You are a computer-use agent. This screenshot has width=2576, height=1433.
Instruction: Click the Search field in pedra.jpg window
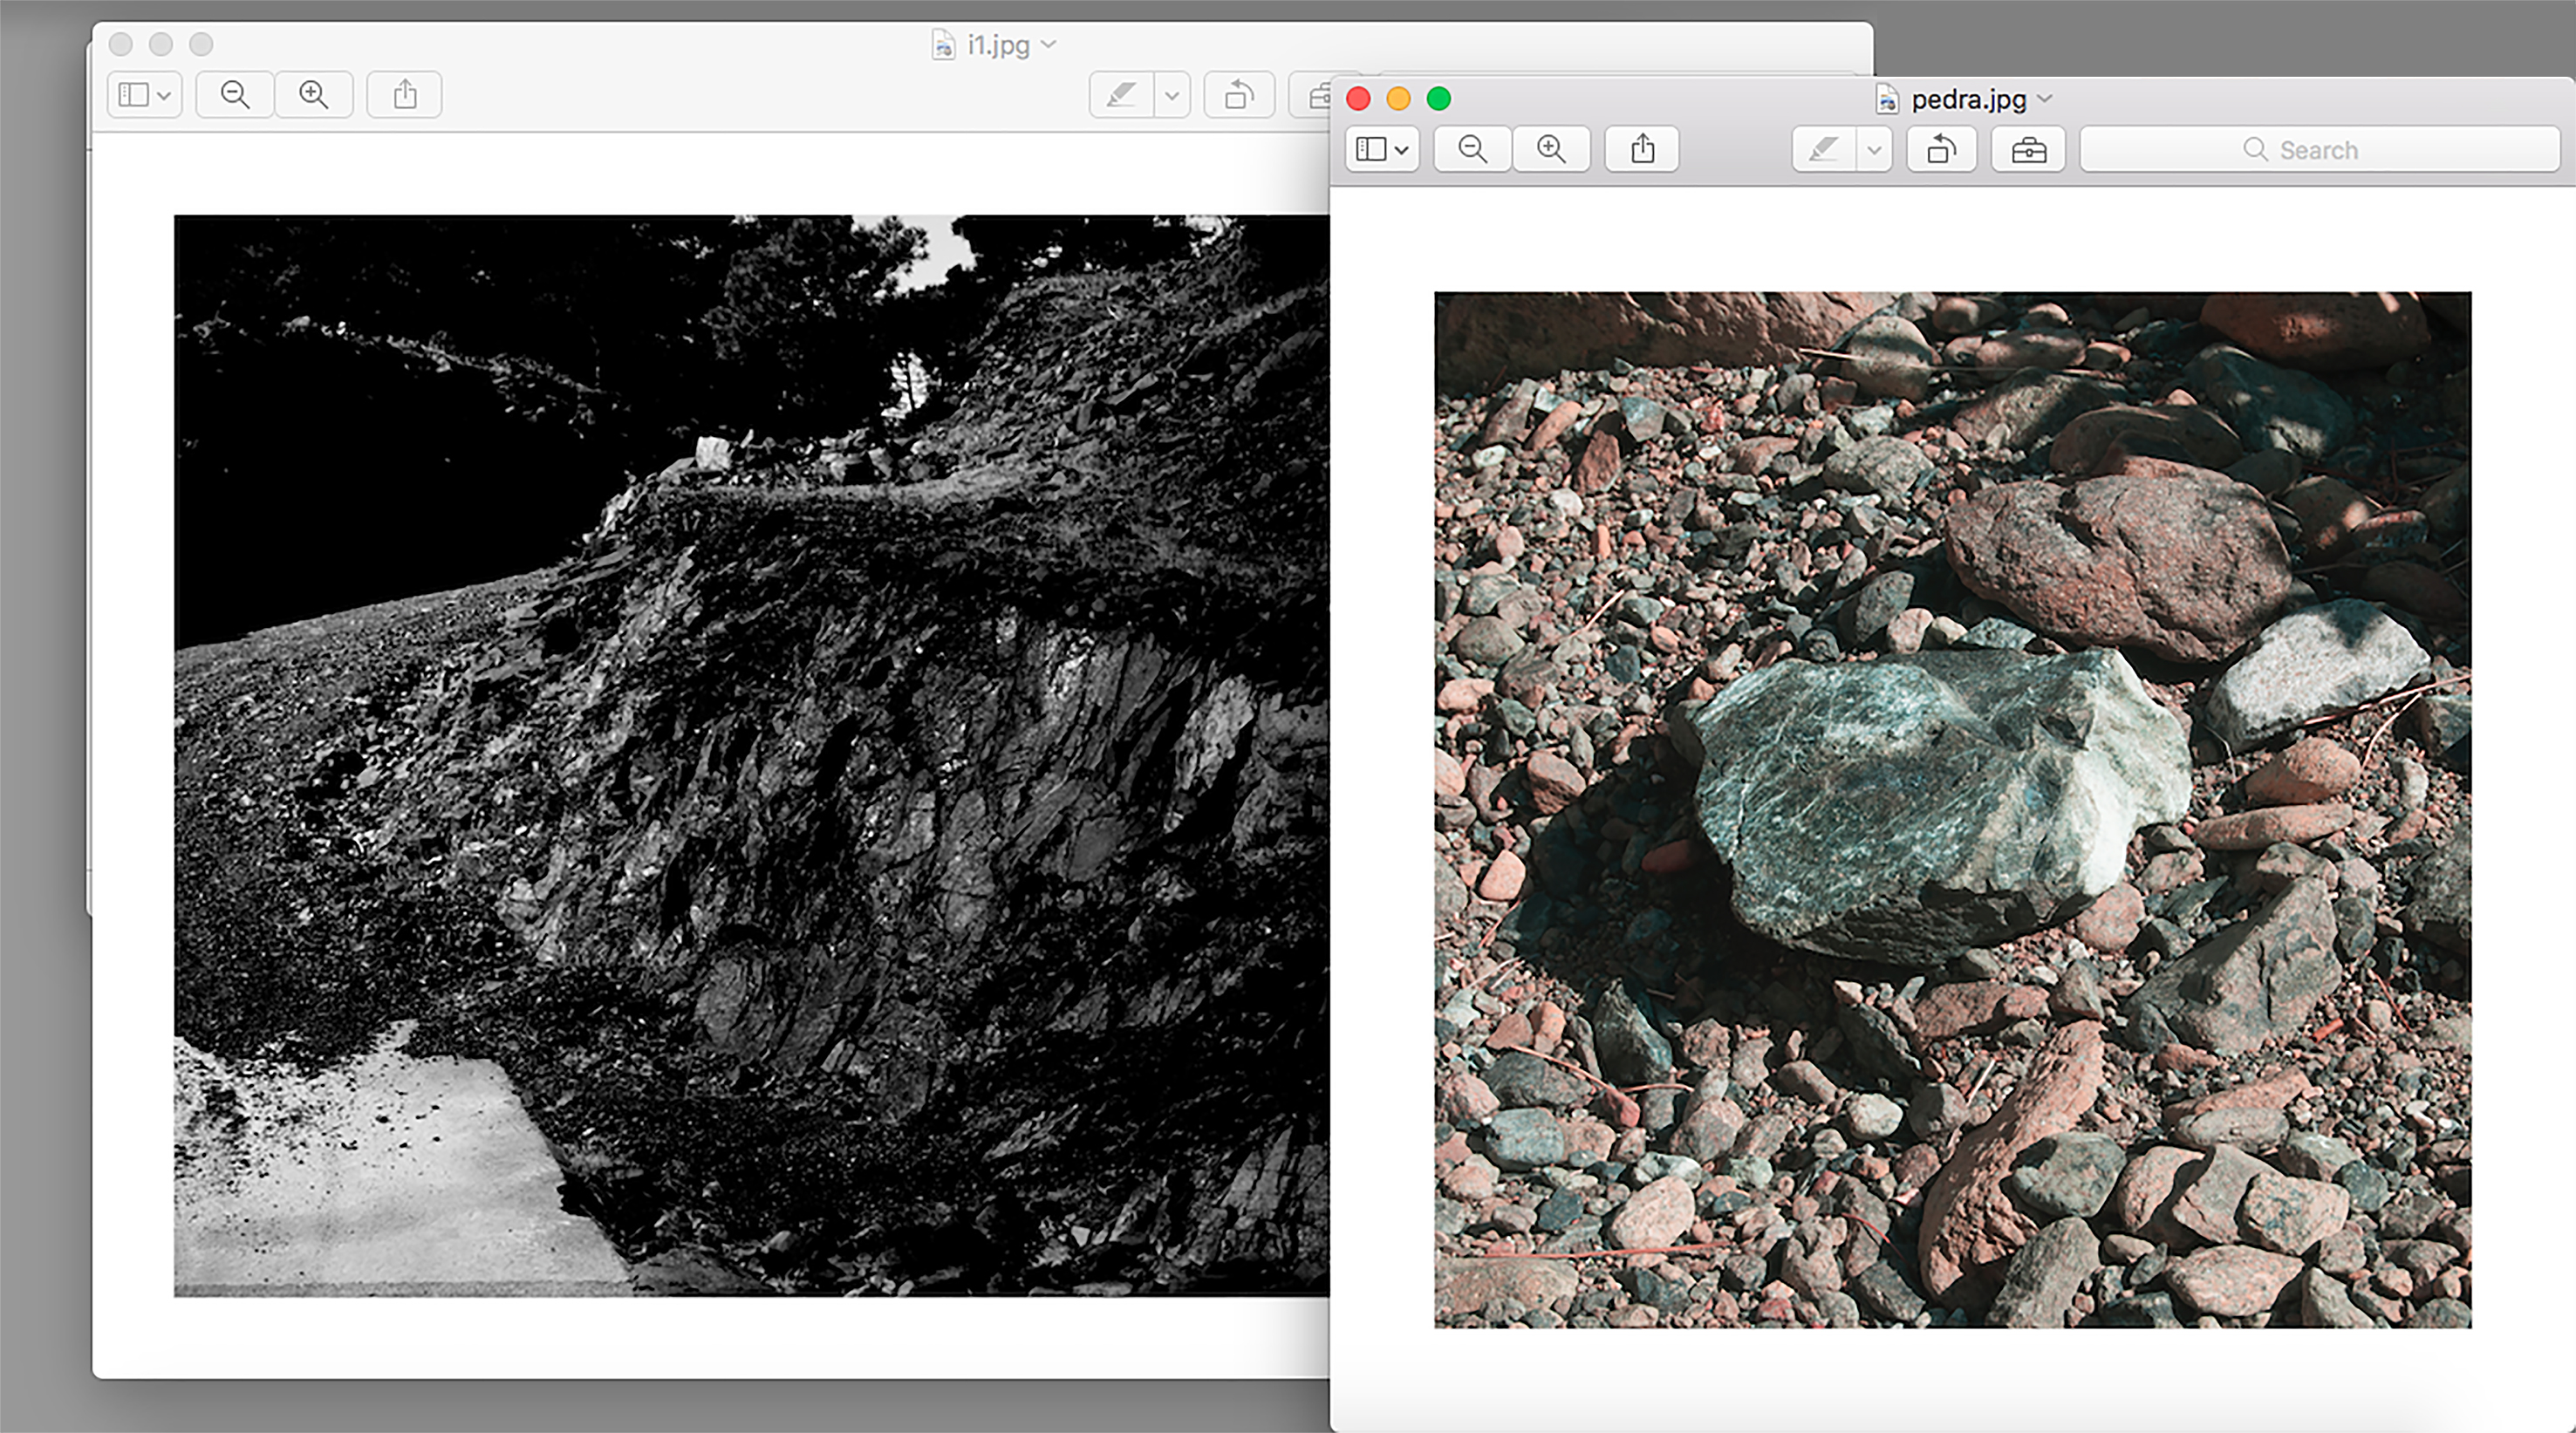tap(2320, 150)
